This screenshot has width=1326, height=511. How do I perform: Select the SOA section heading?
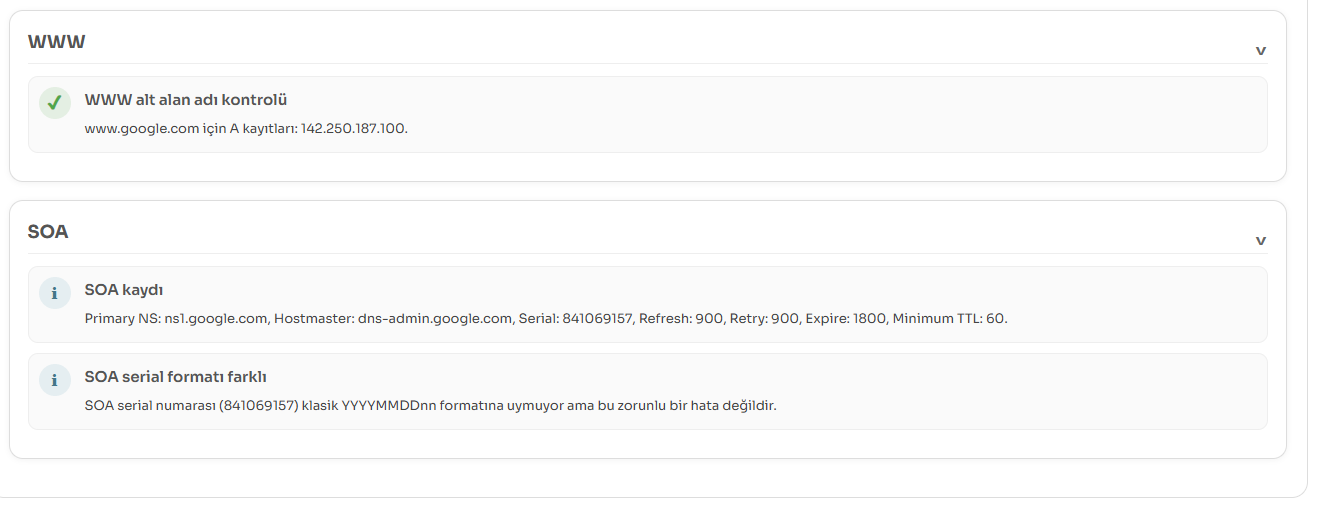[48, 232]
